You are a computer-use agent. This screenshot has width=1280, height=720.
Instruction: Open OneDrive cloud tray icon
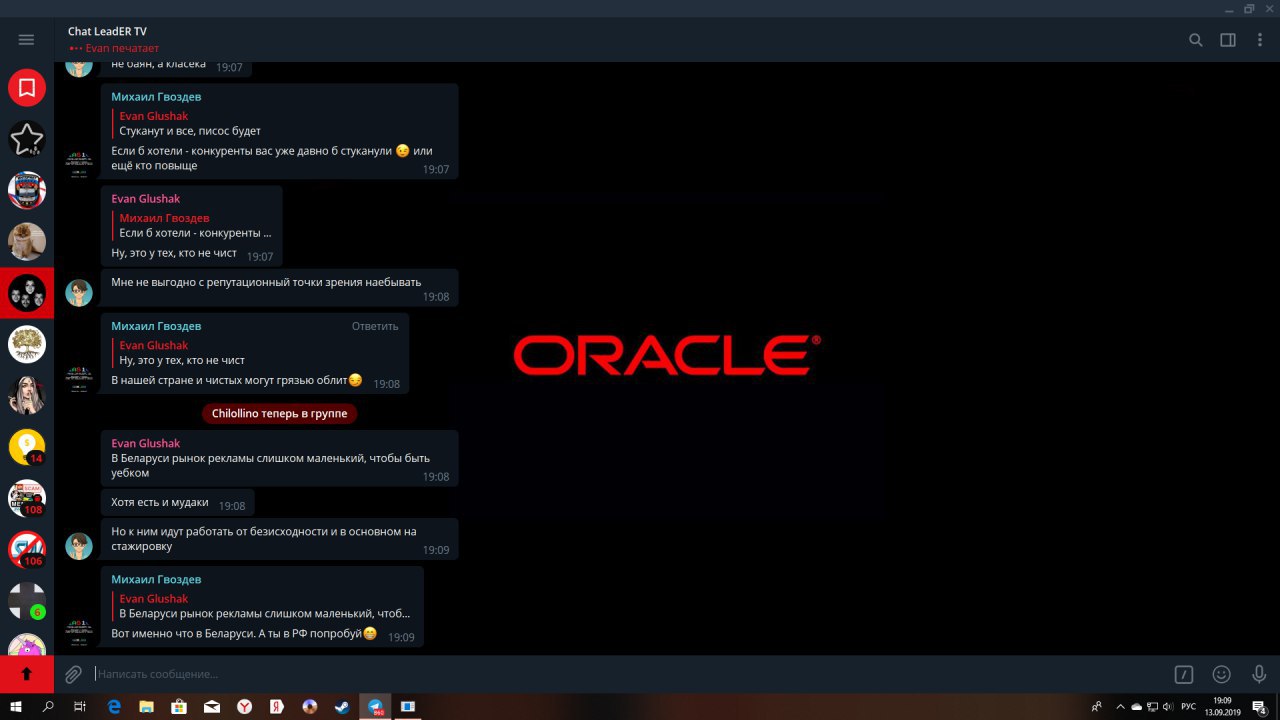pyautogui.click(x=1136, y=706)
